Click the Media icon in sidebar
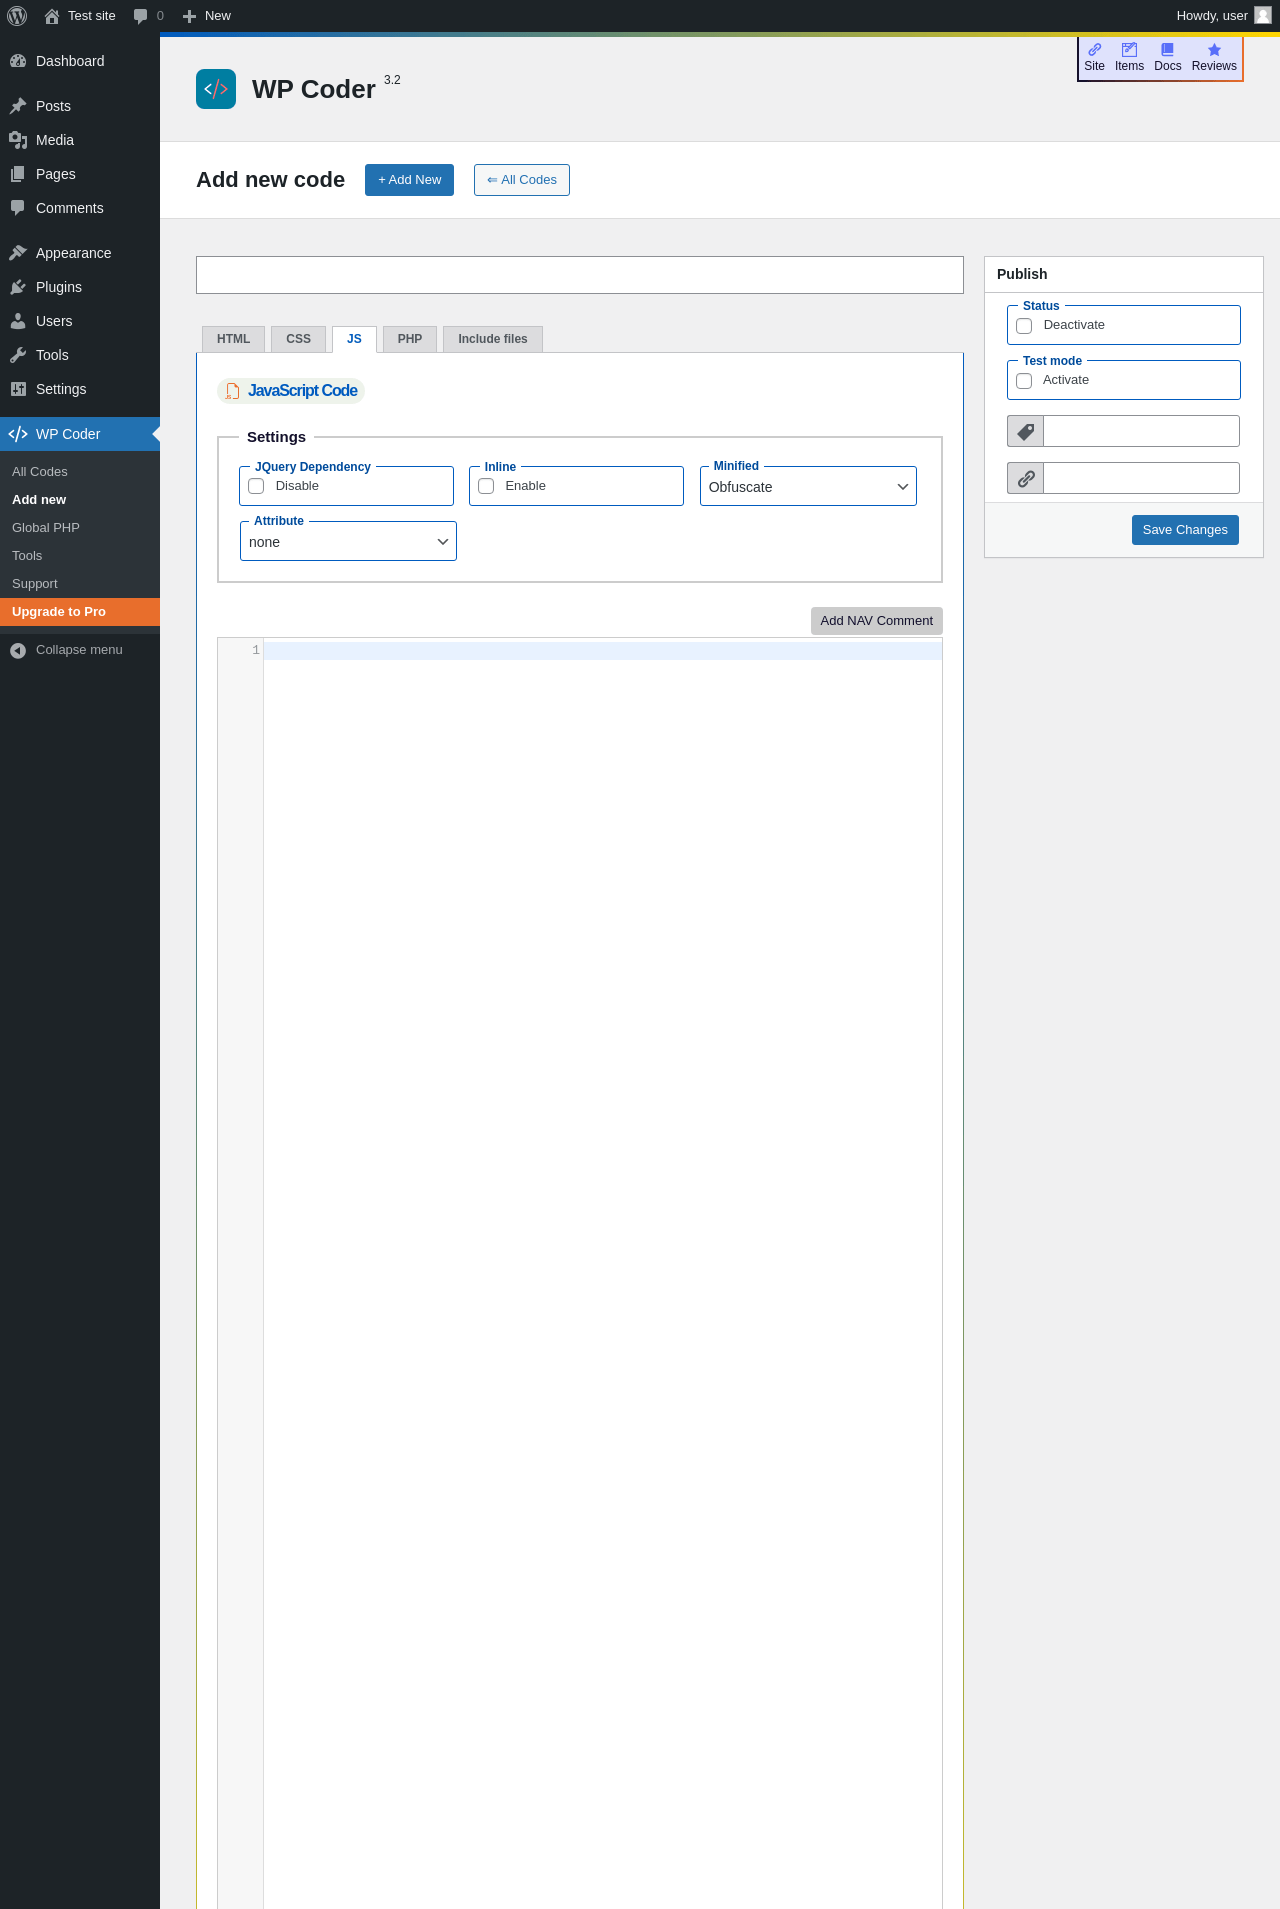 tap(18, 140)
